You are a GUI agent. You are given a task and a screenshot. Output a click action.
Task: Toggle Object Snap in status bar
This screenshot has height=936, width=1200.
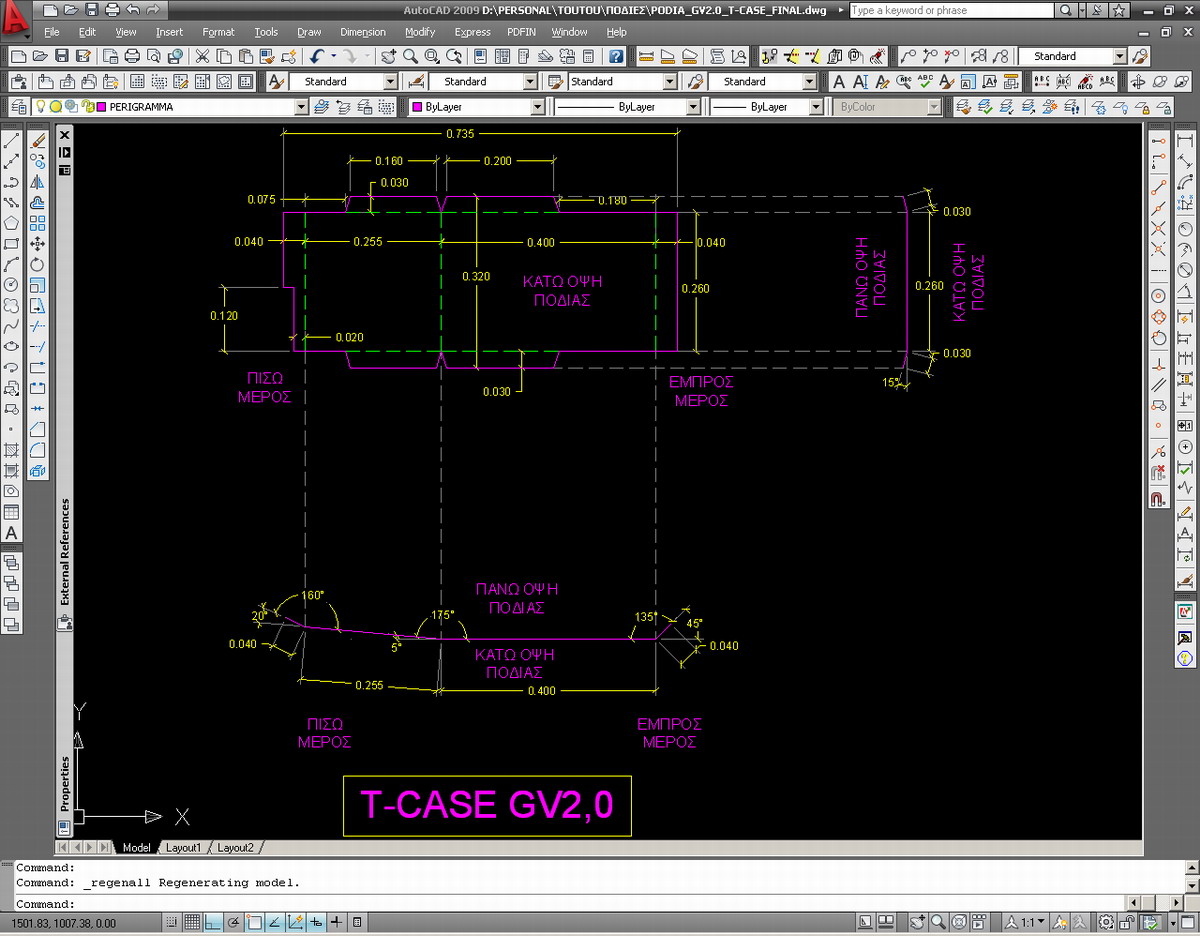254,922
